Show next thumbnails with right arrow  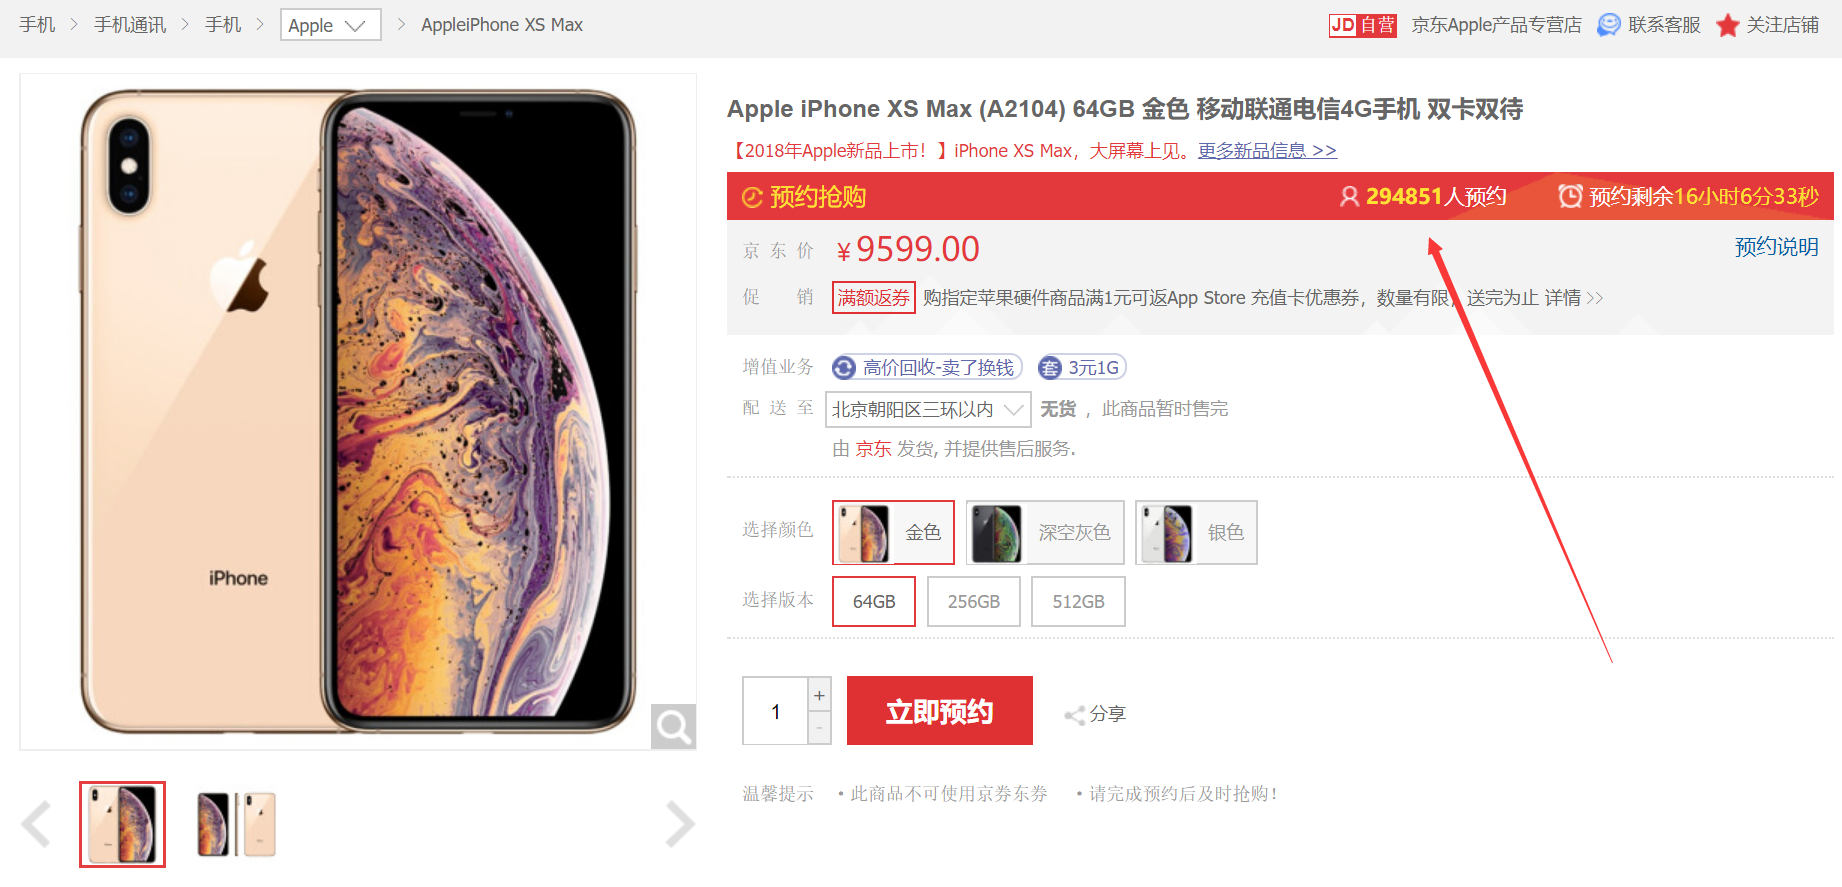click(680, 824)
